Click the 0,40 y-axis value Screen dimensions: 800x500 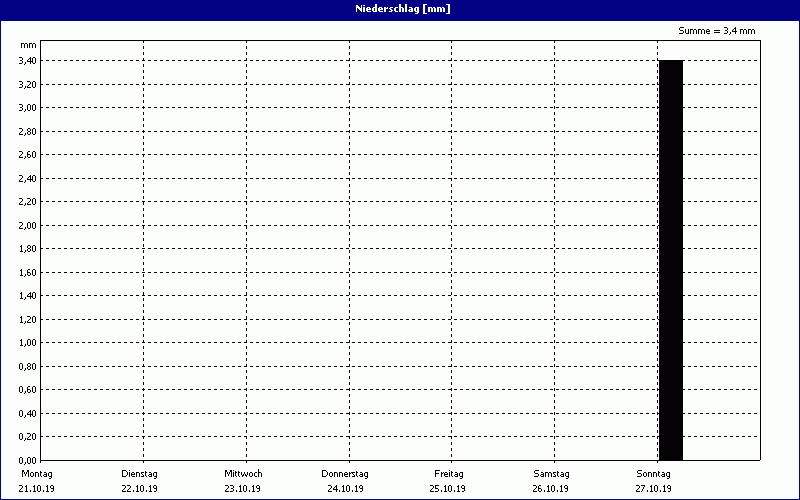click(x=28, y=413)
